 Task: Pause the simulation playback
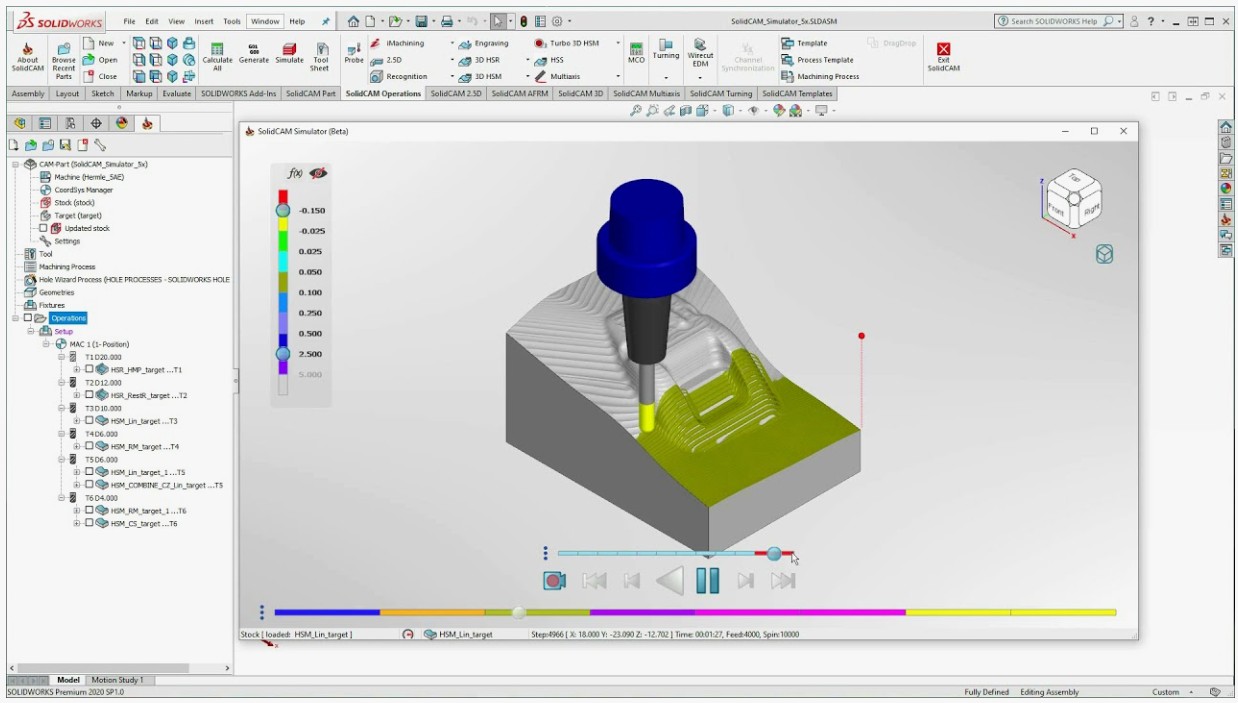708,580
